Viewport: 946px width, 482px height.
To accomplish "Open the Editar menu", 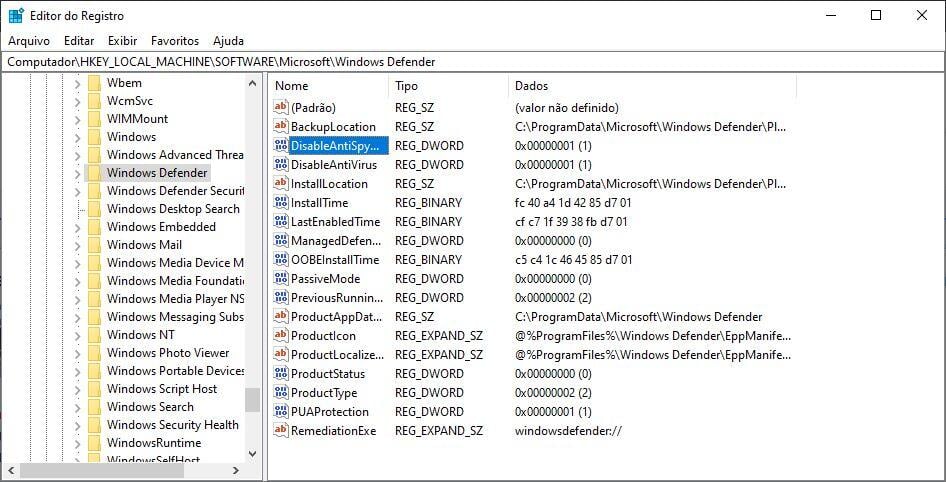I will 79,41.
